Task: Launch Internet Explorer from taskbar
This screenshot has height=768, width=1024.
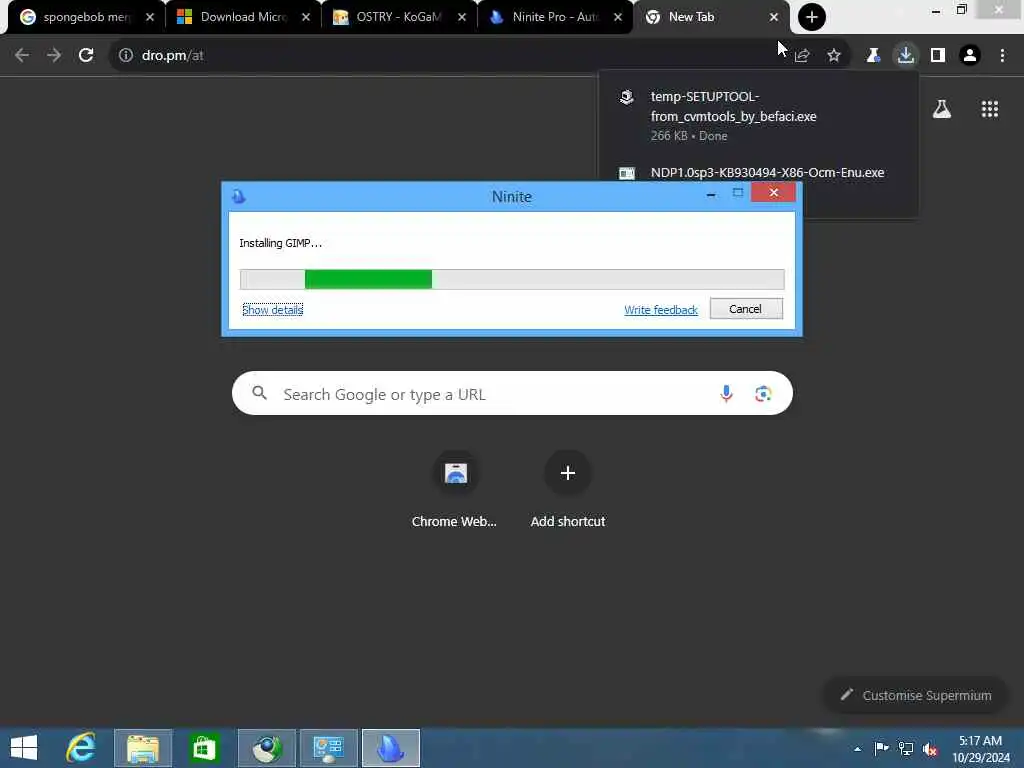Action: point(81,748)
